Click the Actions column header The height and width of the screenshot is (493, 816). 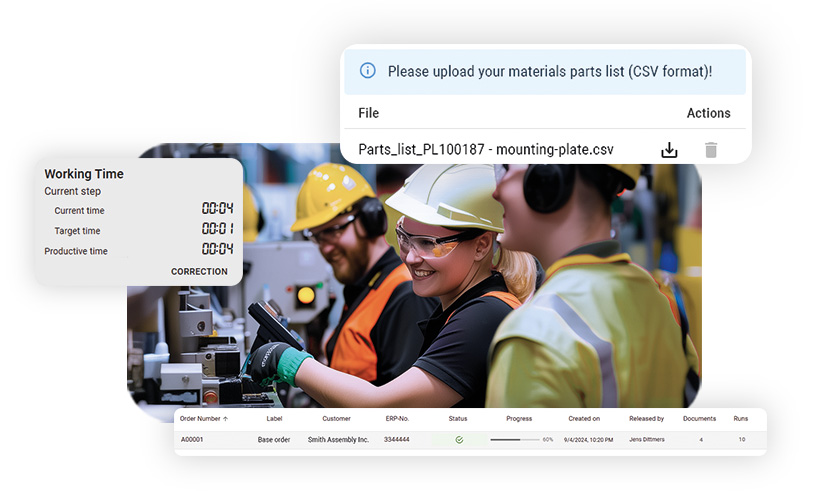[708, 113]
